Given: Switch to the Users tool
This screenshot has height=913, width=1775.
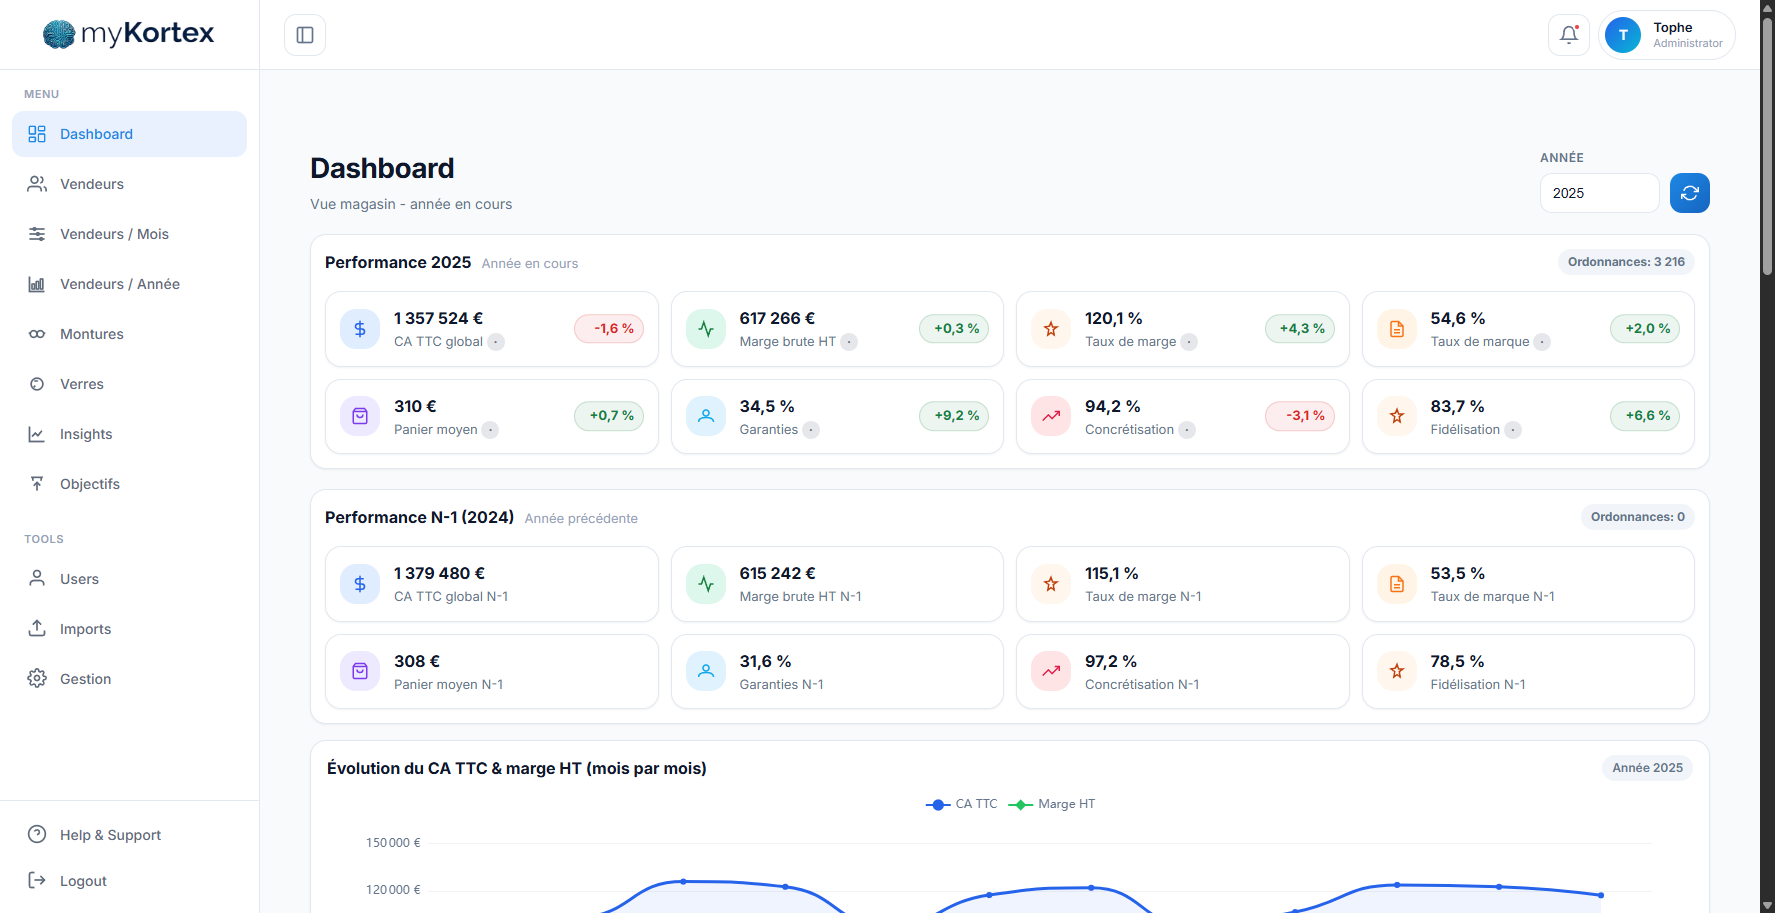Looking at the screenshot, I should coord(78,579).
